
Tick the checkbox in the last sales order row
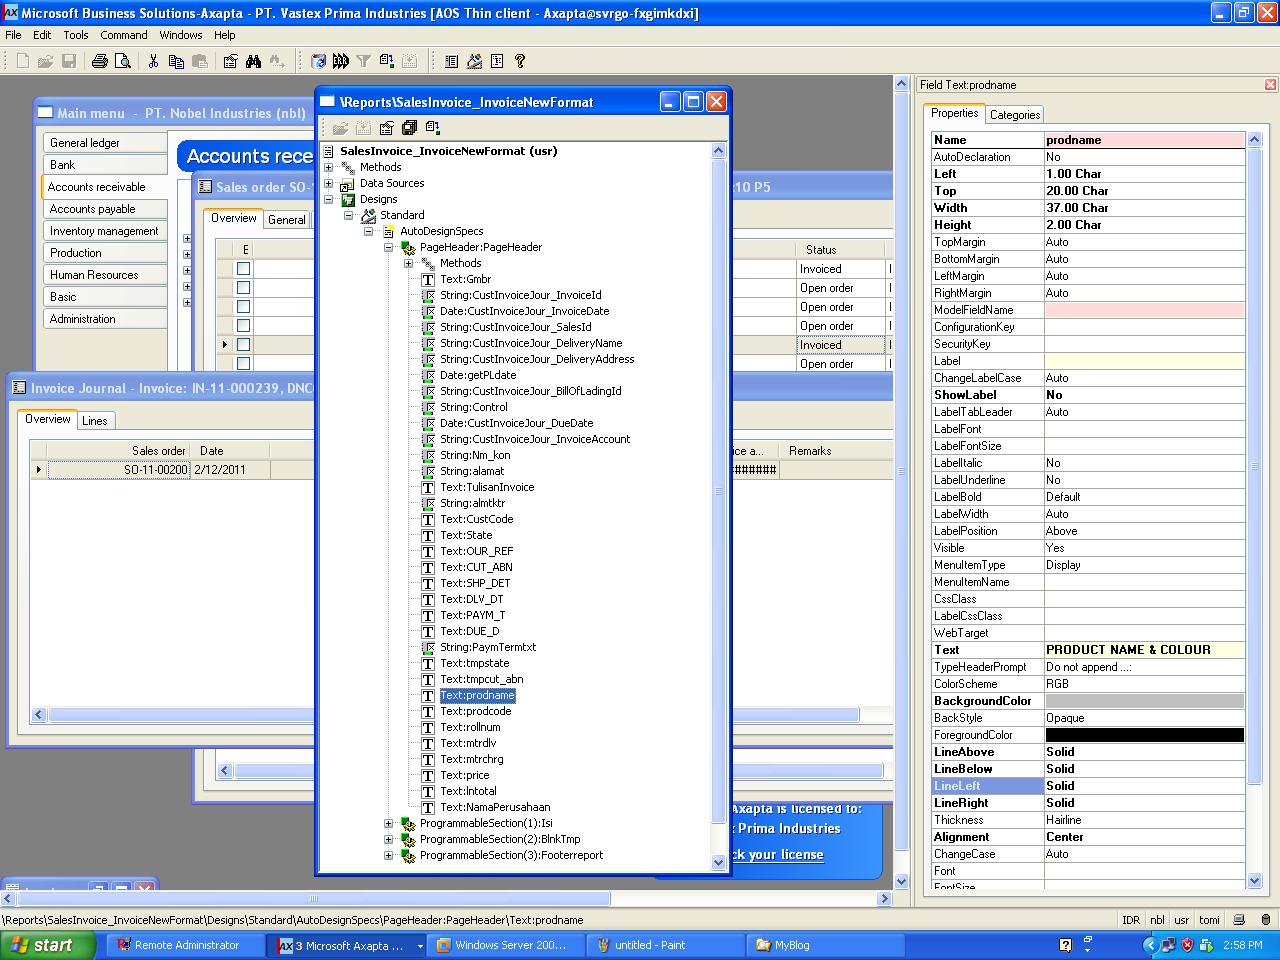pyautogui.click(x=243, y=364)
